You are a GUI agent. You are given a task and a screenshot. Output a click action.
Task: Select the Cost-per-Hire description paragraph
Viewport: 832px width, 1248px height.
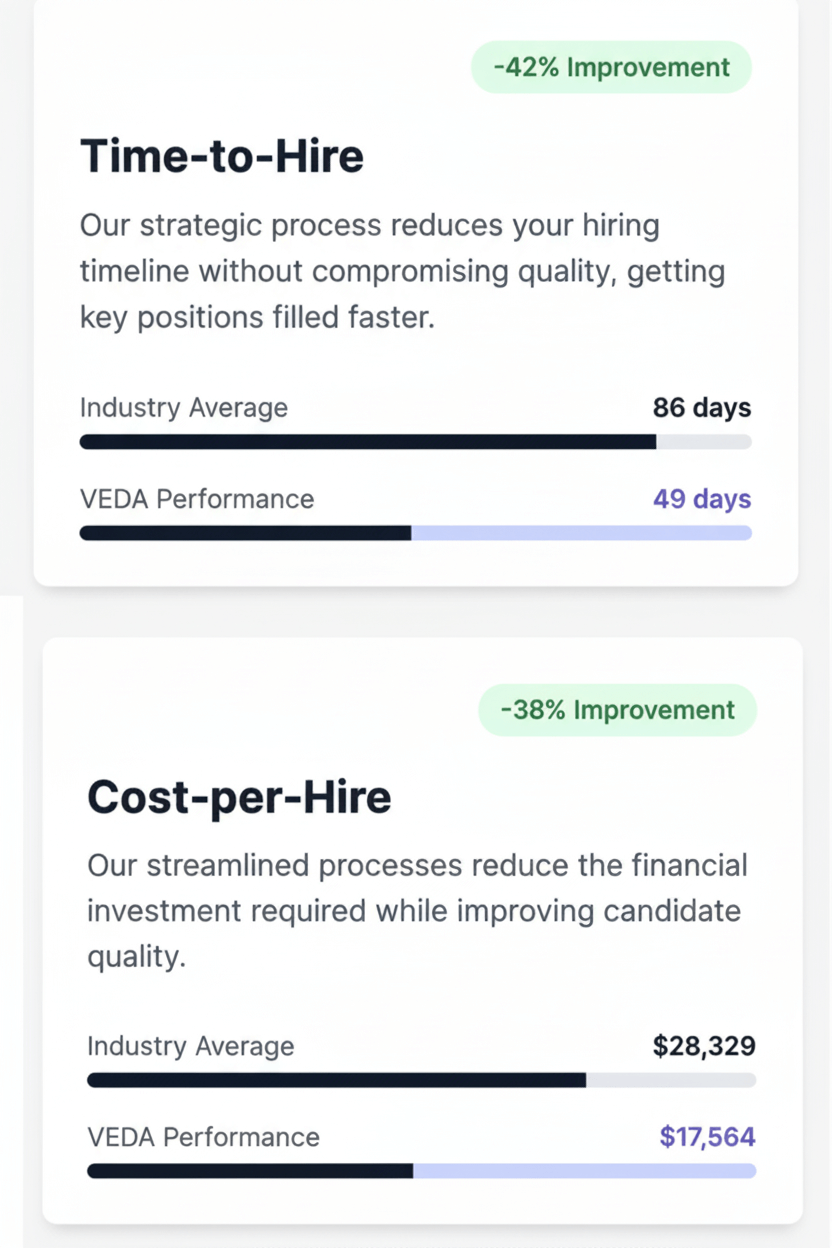pos(417,911)
